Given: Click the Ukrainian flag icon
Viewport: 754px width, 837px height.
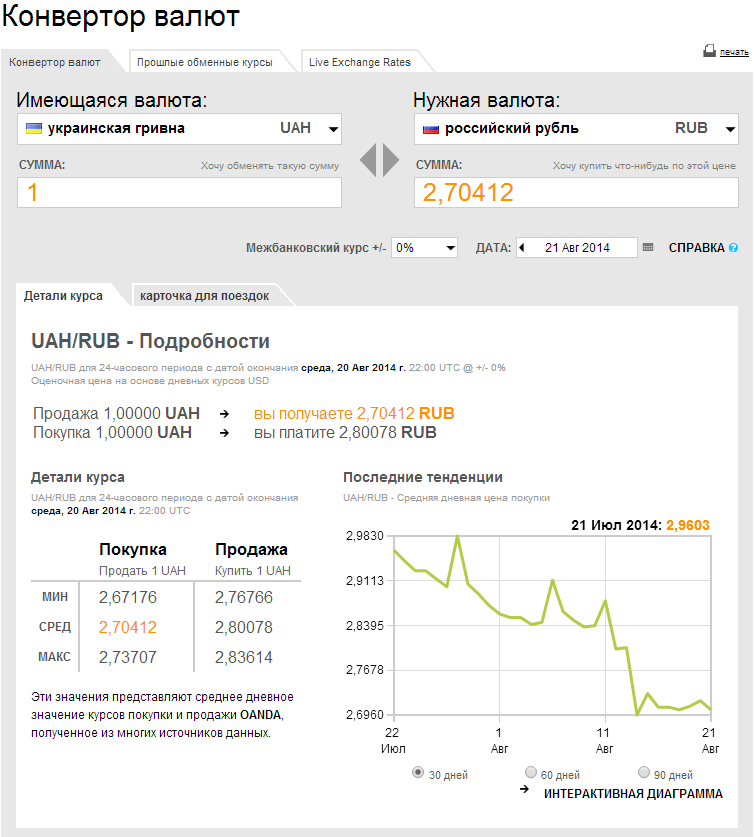Looking at the screenshot, I should pos(34,129).
